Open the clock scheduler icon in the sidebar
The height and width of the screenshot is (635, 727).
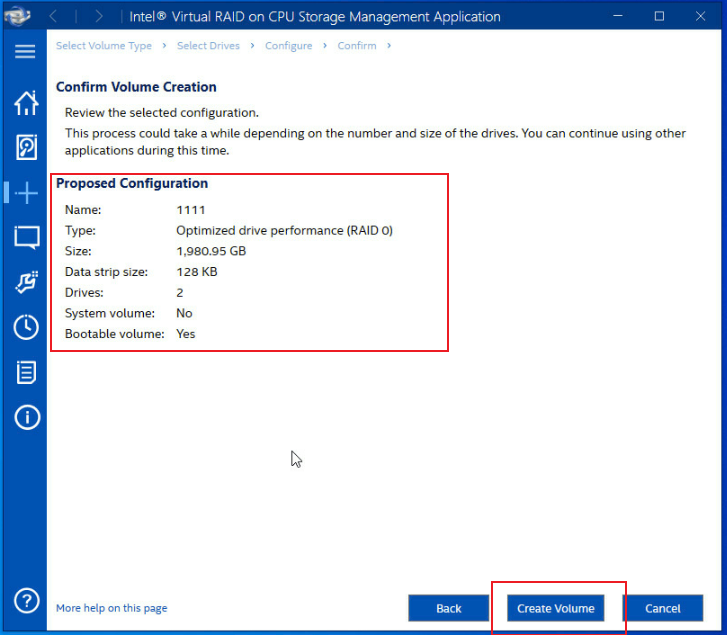tap(26, 327)
